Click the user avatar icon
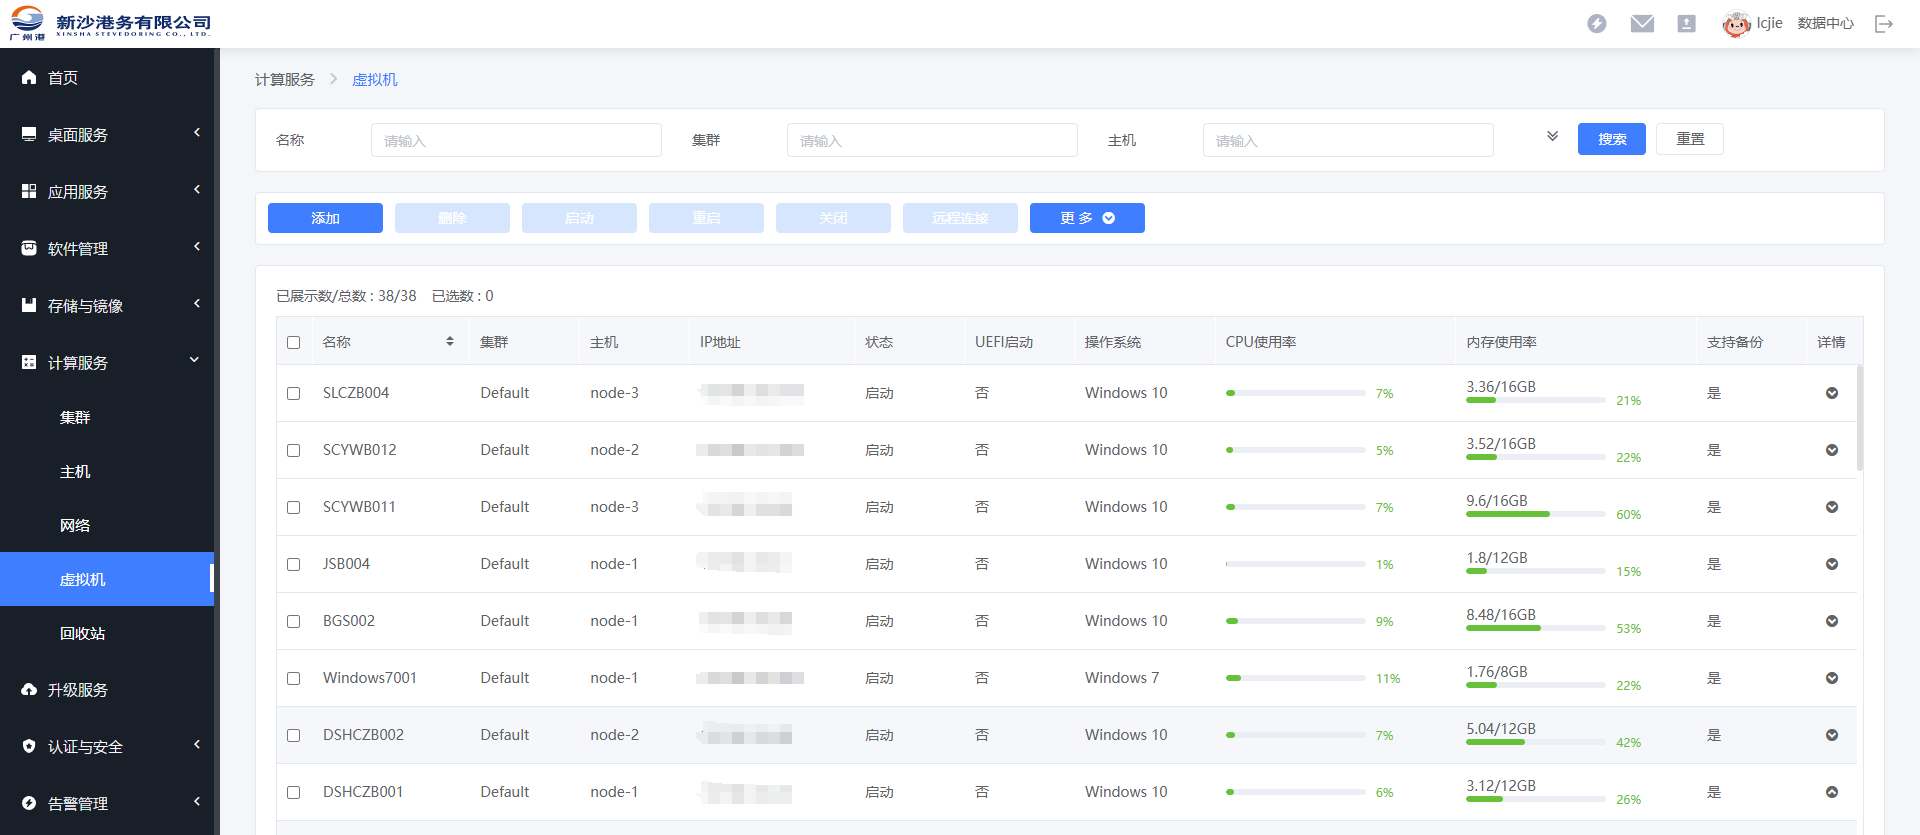1920x835 pixels. [1736, 23]
